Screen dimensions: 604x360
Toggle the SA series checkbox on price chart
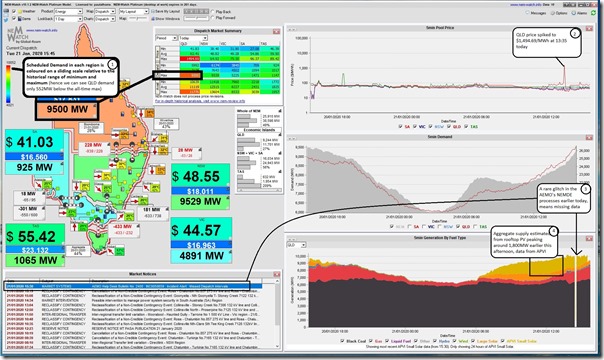(x=400, y=126)
